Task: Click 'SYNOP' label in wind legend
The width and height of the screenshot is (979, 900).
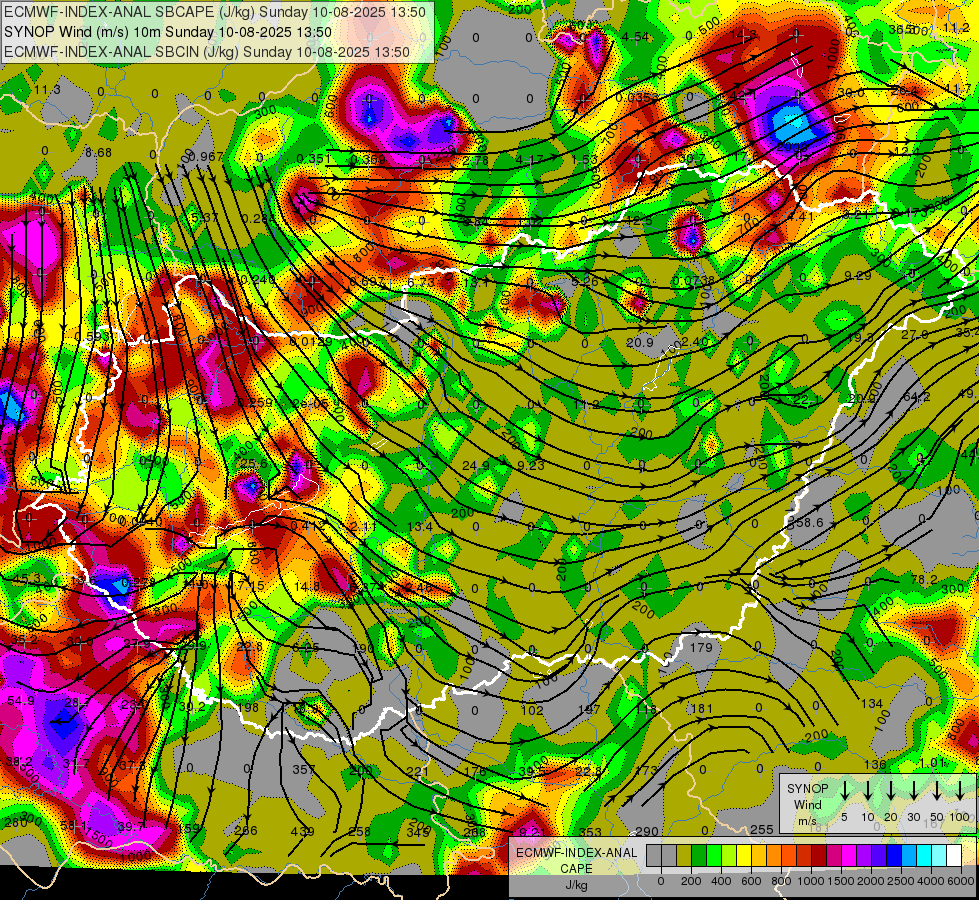Action: (807, 789)
